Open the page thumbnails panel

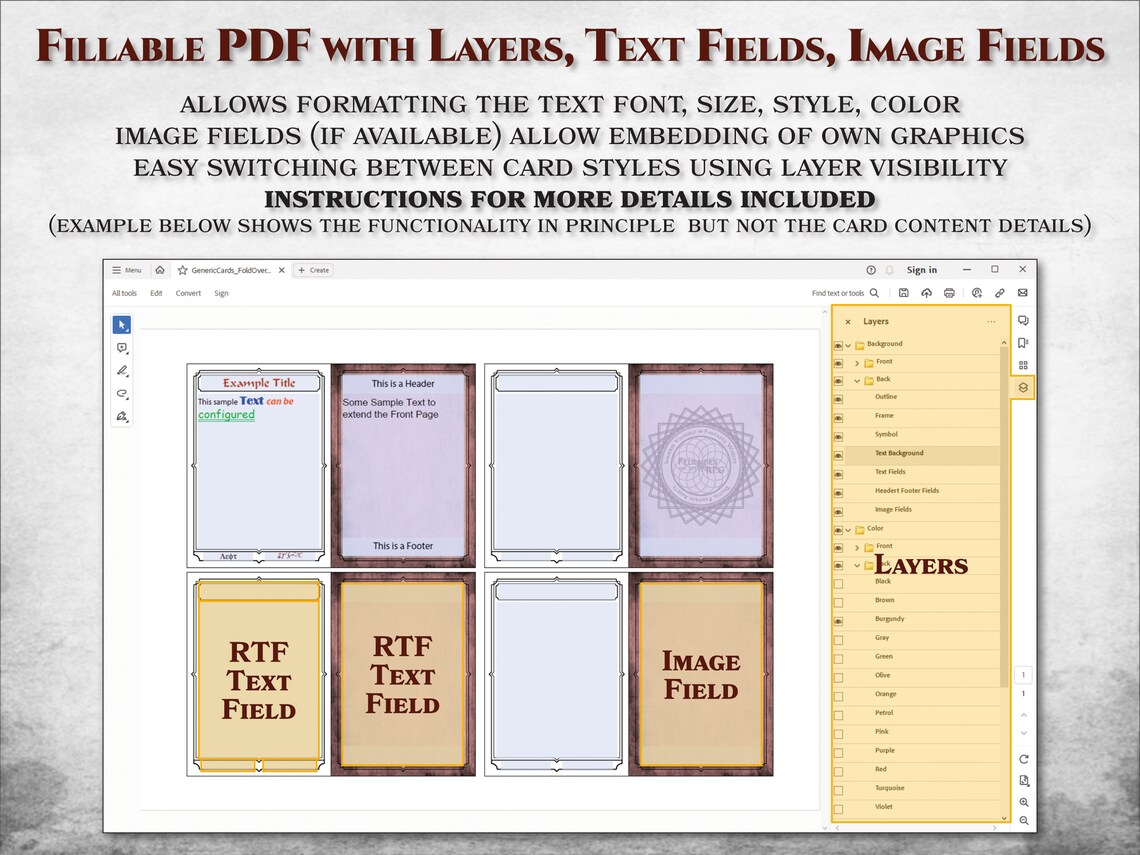1023,364
